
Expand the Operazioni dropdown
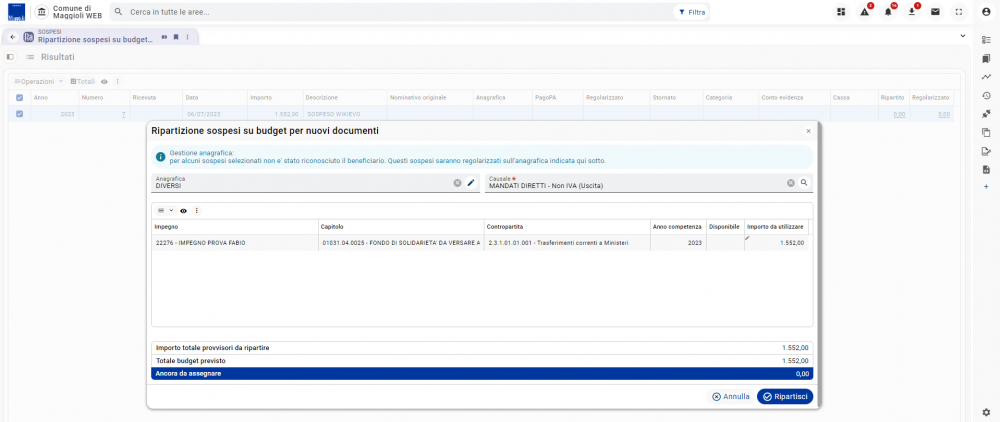[x=39, y=82]
